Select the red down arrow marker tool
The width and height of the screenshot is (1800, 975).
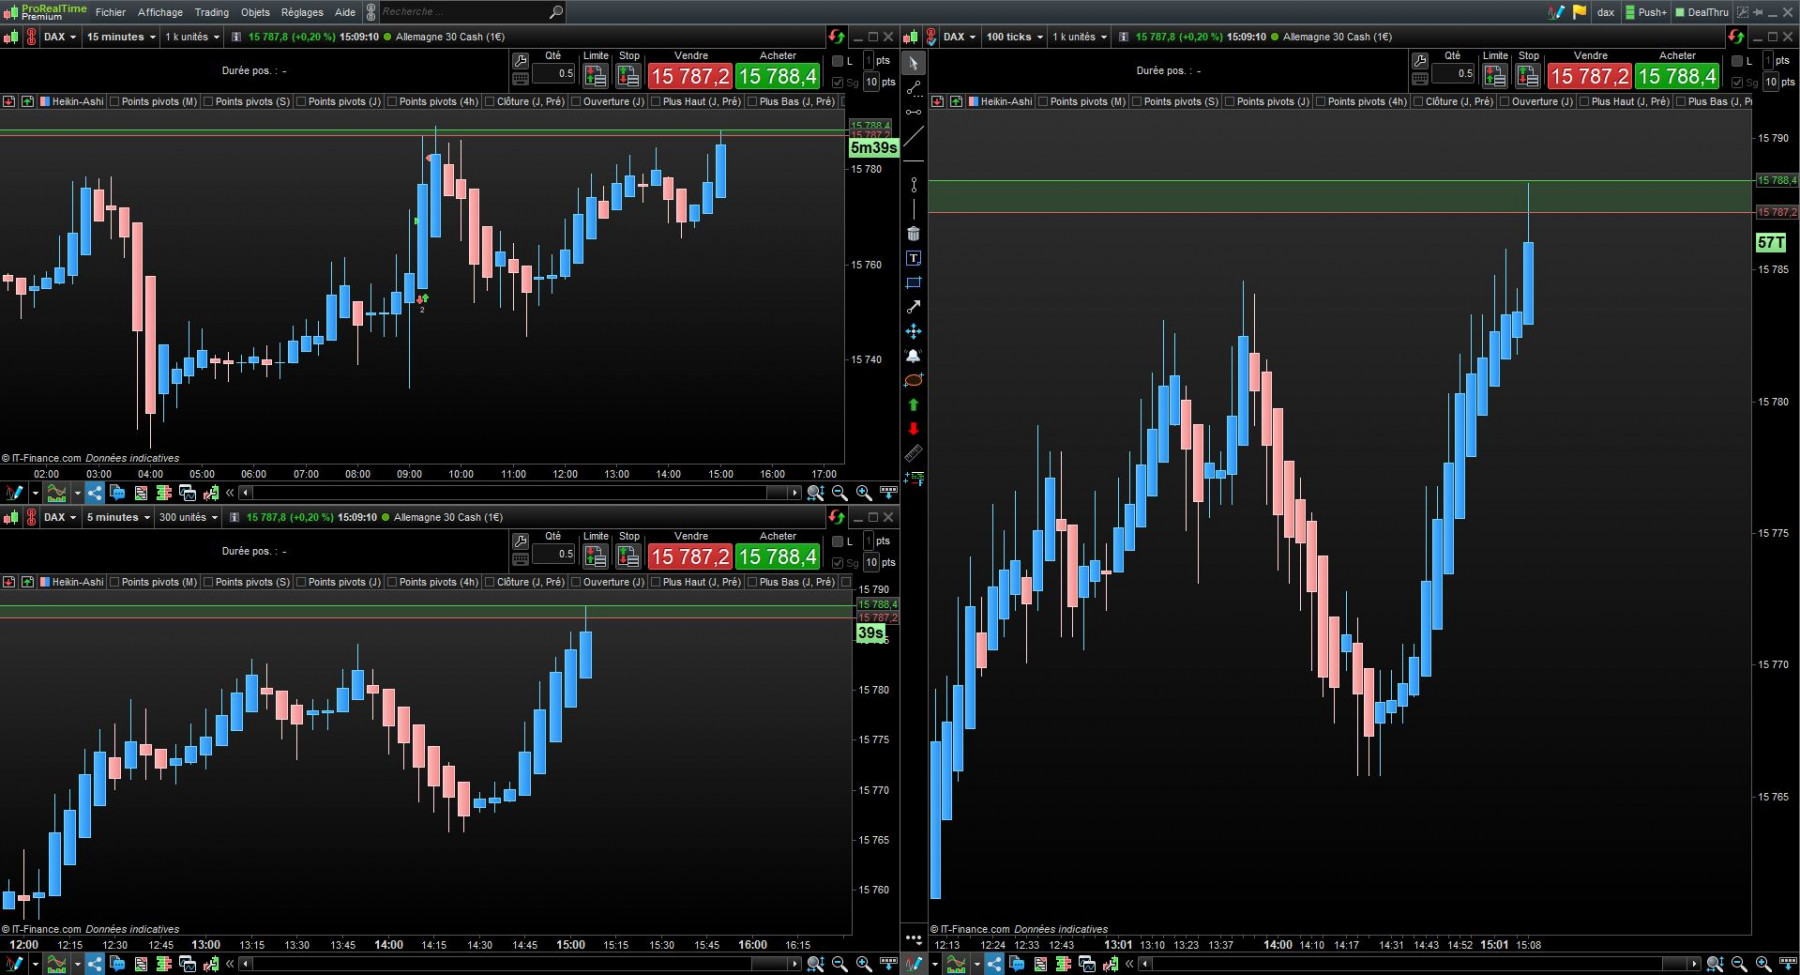click(x=913, y=429)
